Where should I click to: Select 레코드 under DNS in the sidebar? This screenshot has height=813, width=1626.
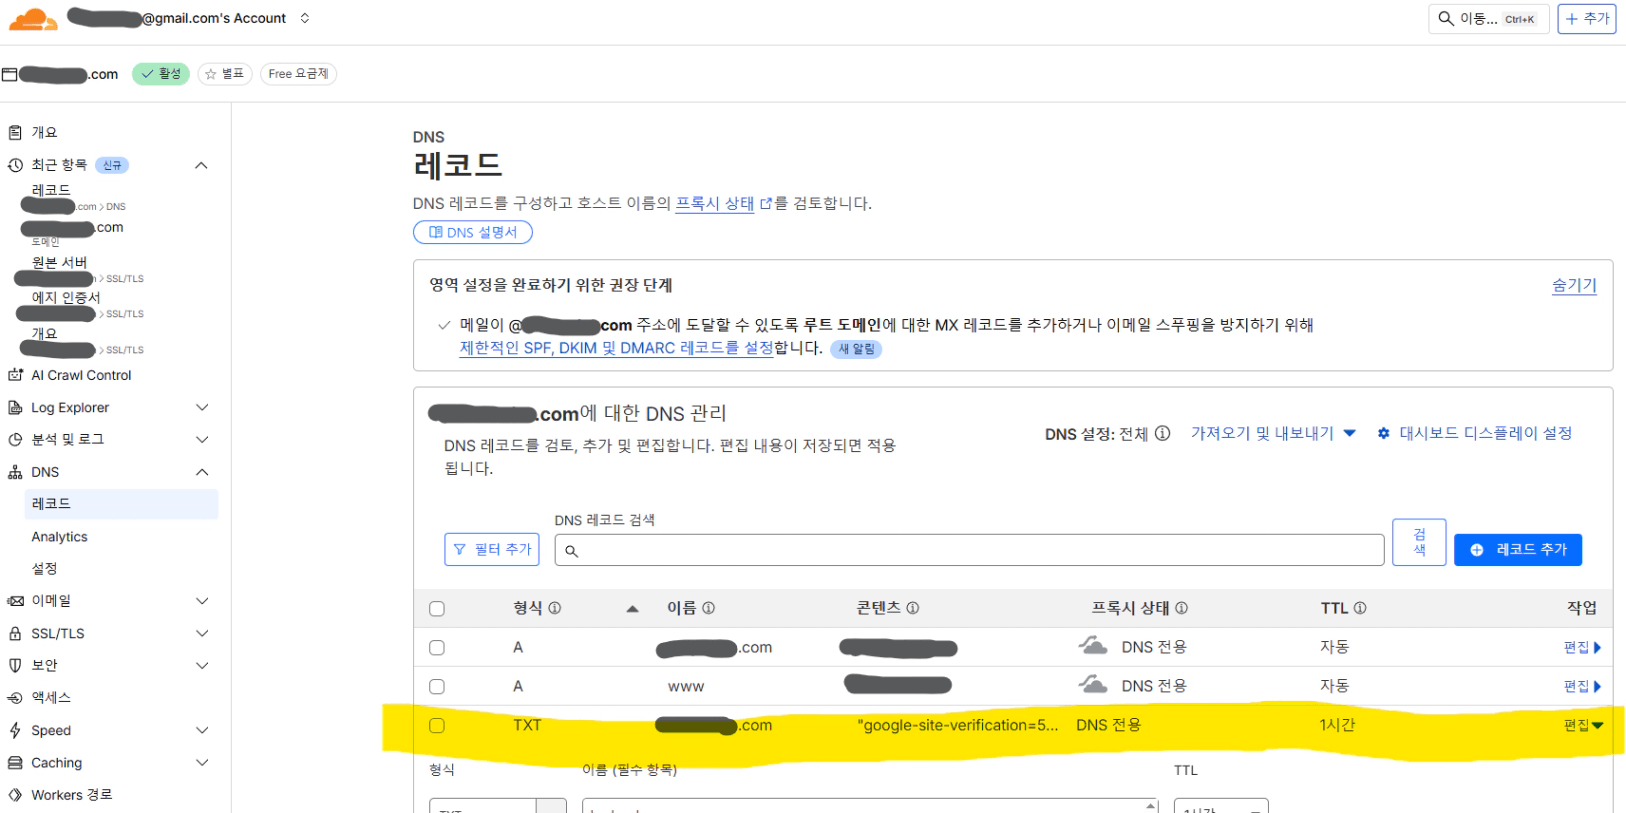[121, 504]
